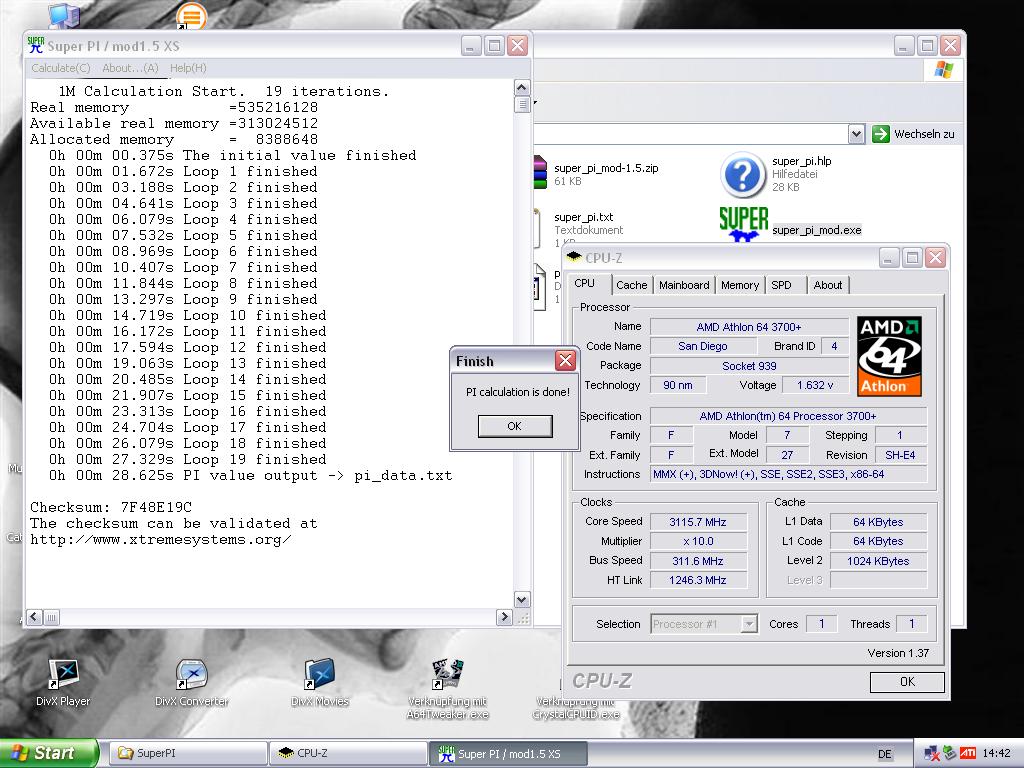Viewport: 1024px width, 768px height.
Task: Open the DivX Movies desktop shortcut
Action: coord(319,675)
